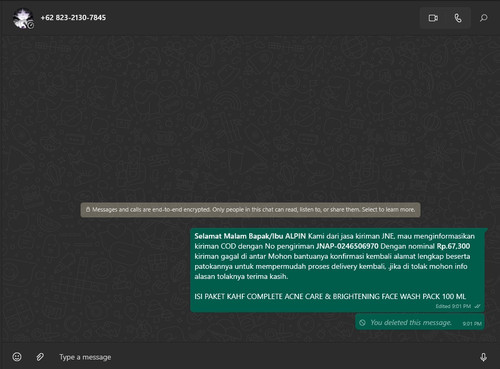Screen dimensions: 500x369
Task: Click the tracking number JNAP-0246506970
Action: click(347, 246)
